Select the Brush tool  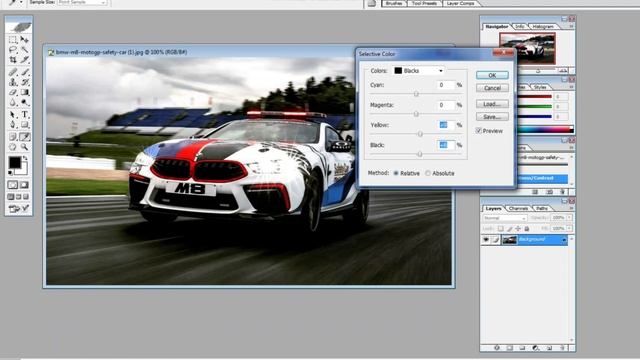click(x=24, y=72)
